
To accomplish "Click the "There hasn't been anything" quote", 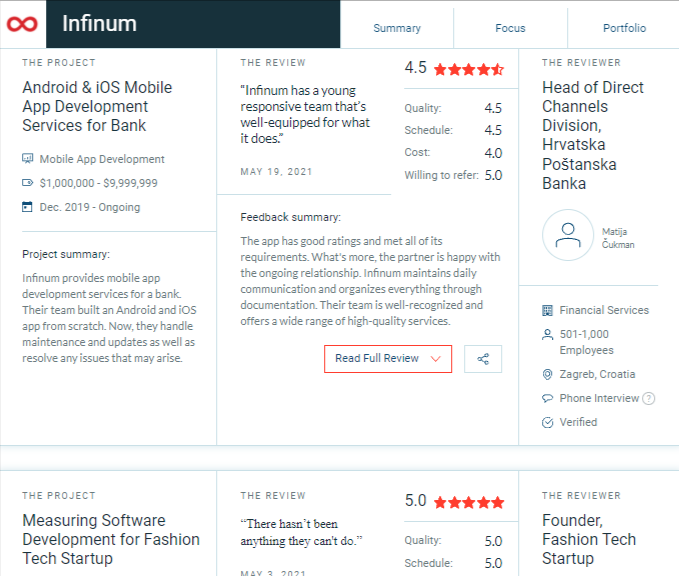I will pyautogui.click(x=301, y=532).
